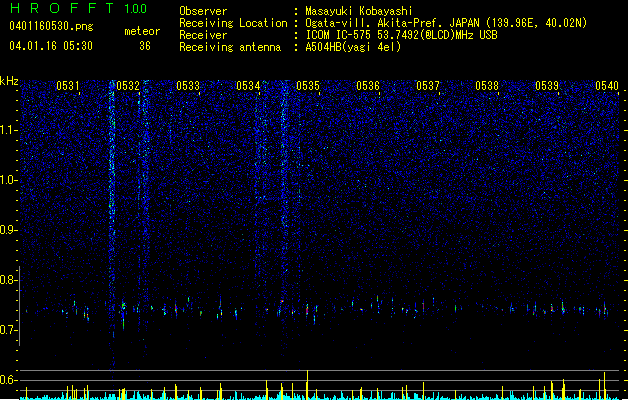Click the 0.8 kHz axis tick label
The image size is (629, 400).
click(x=9, y=280)
